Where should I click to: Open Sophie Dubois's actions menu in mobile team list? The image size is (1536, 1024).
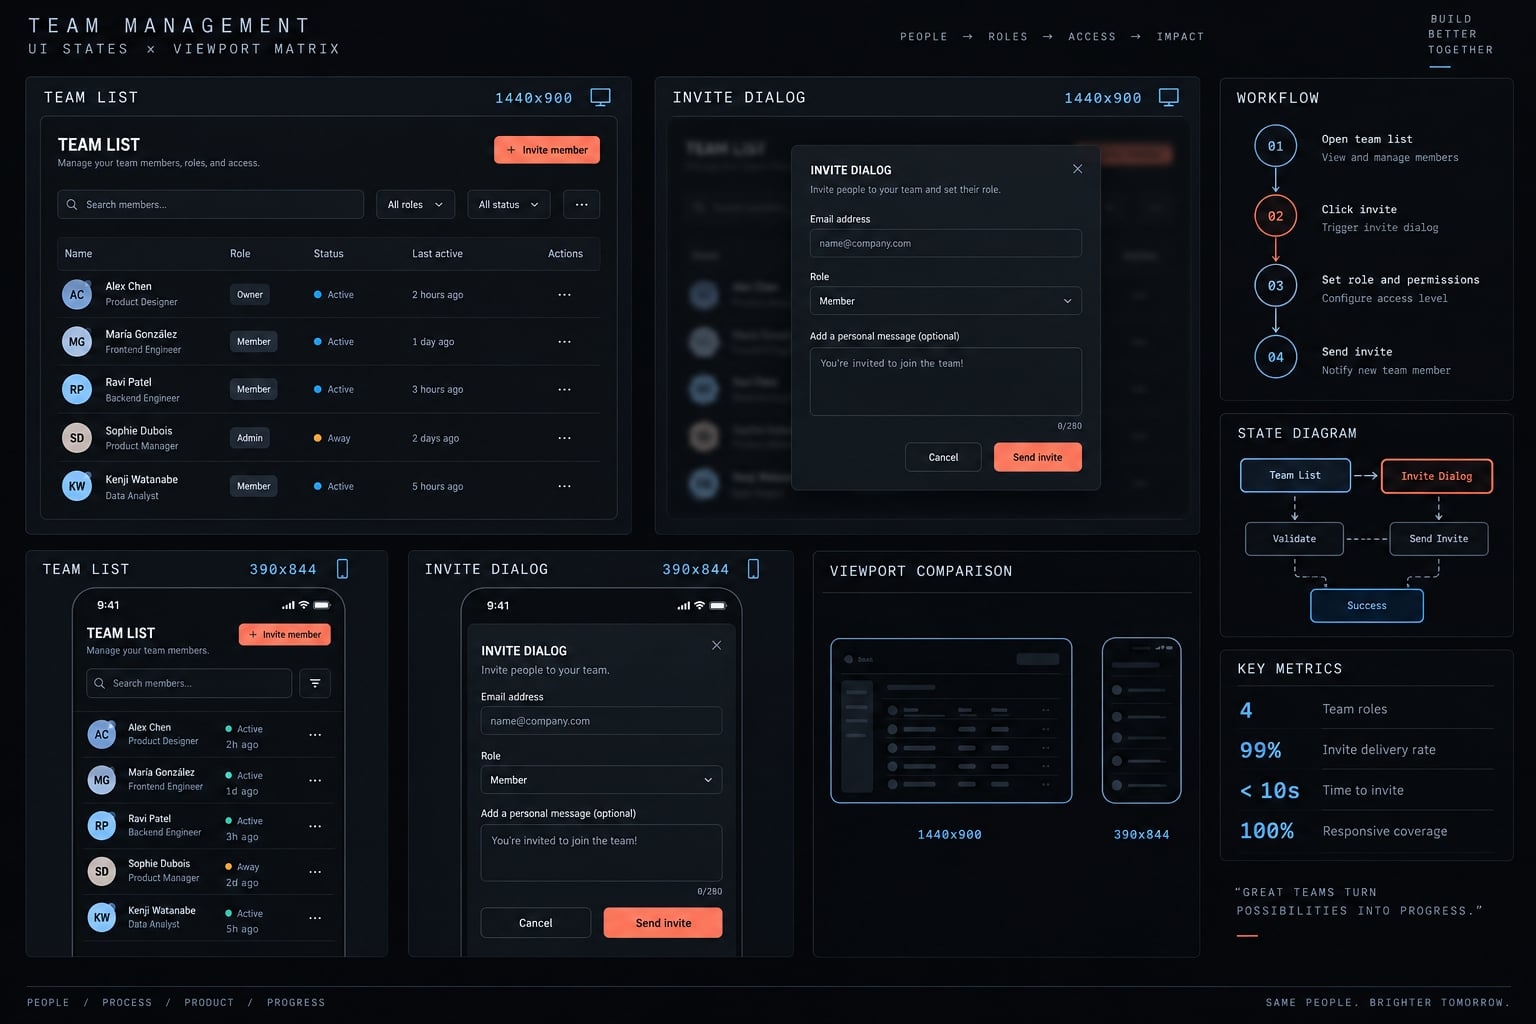pyautogui.click(x=315, y=872)
